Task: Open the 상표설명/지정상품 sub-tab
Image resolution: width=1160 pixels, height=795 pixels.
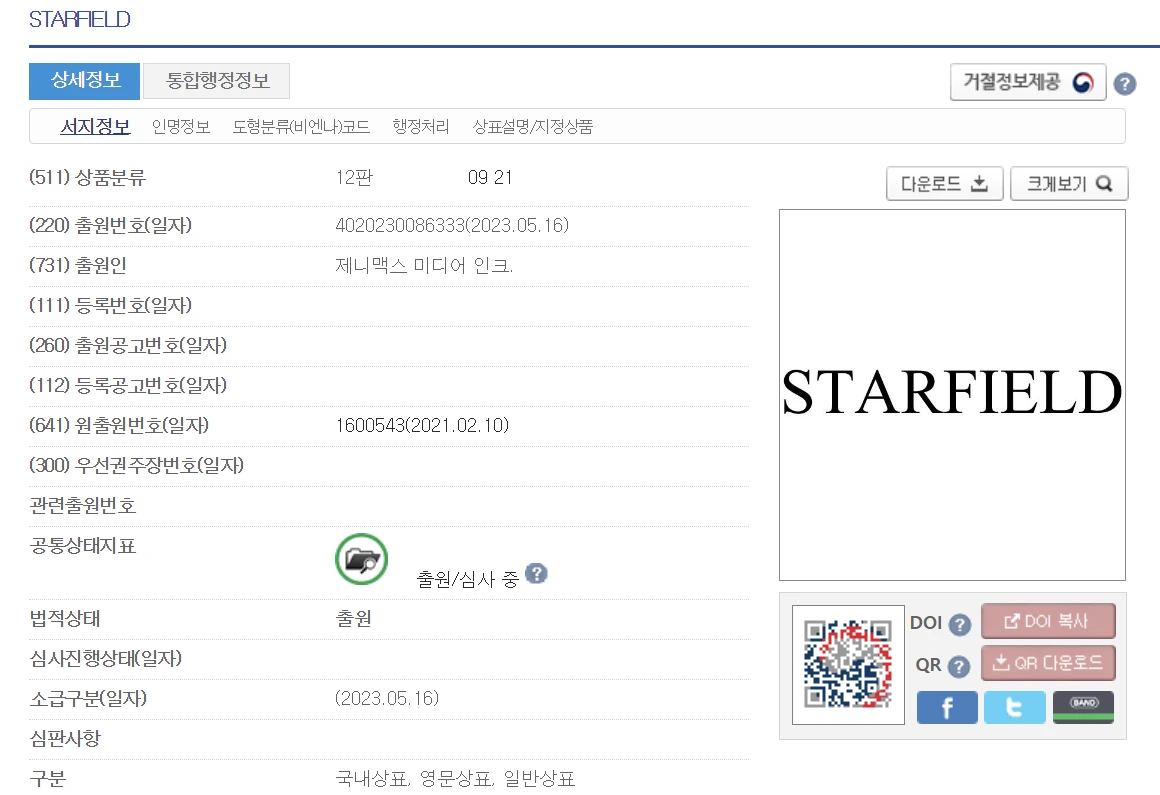Action: click(533, 126)
